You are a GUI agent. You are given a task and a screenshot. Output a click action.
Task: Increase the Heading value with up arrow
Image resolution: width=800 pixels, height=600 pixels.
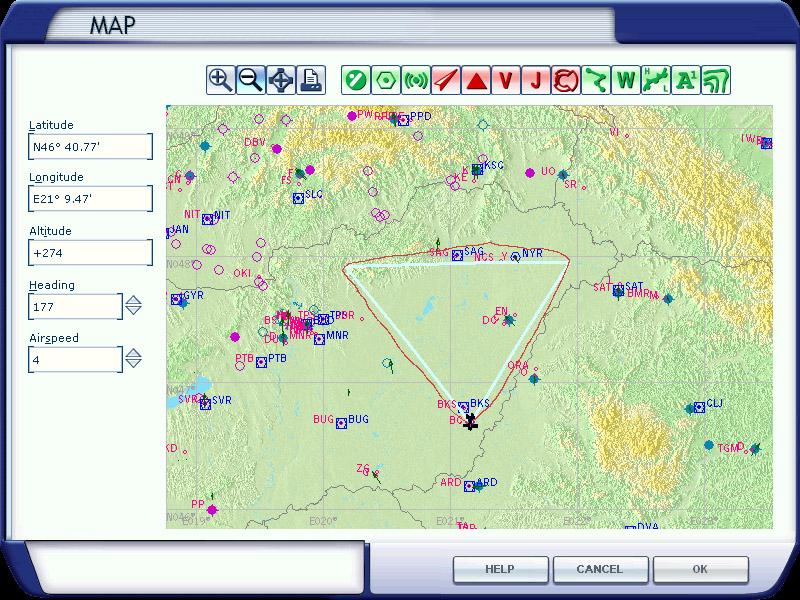point(133,299)
